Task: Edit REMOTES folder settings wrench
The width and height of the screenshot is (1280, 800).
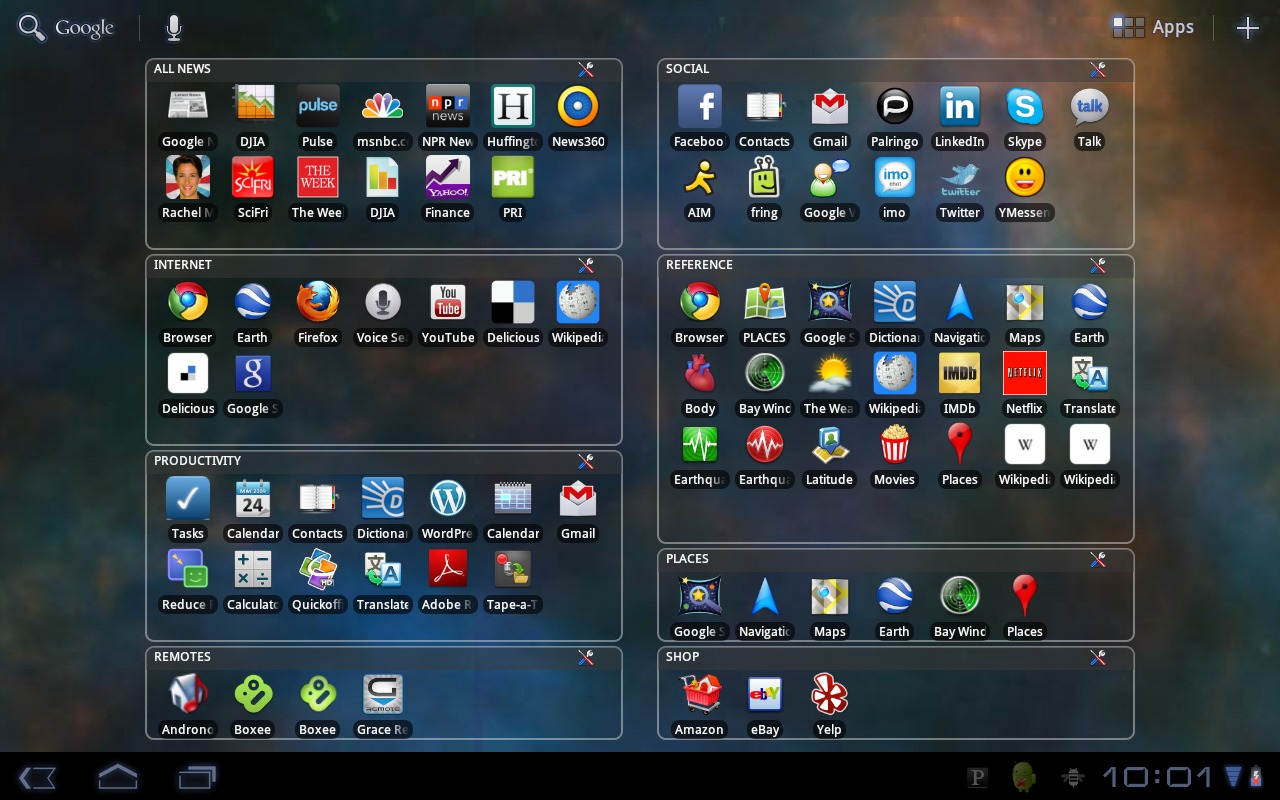Action: [x=586, y=657]
